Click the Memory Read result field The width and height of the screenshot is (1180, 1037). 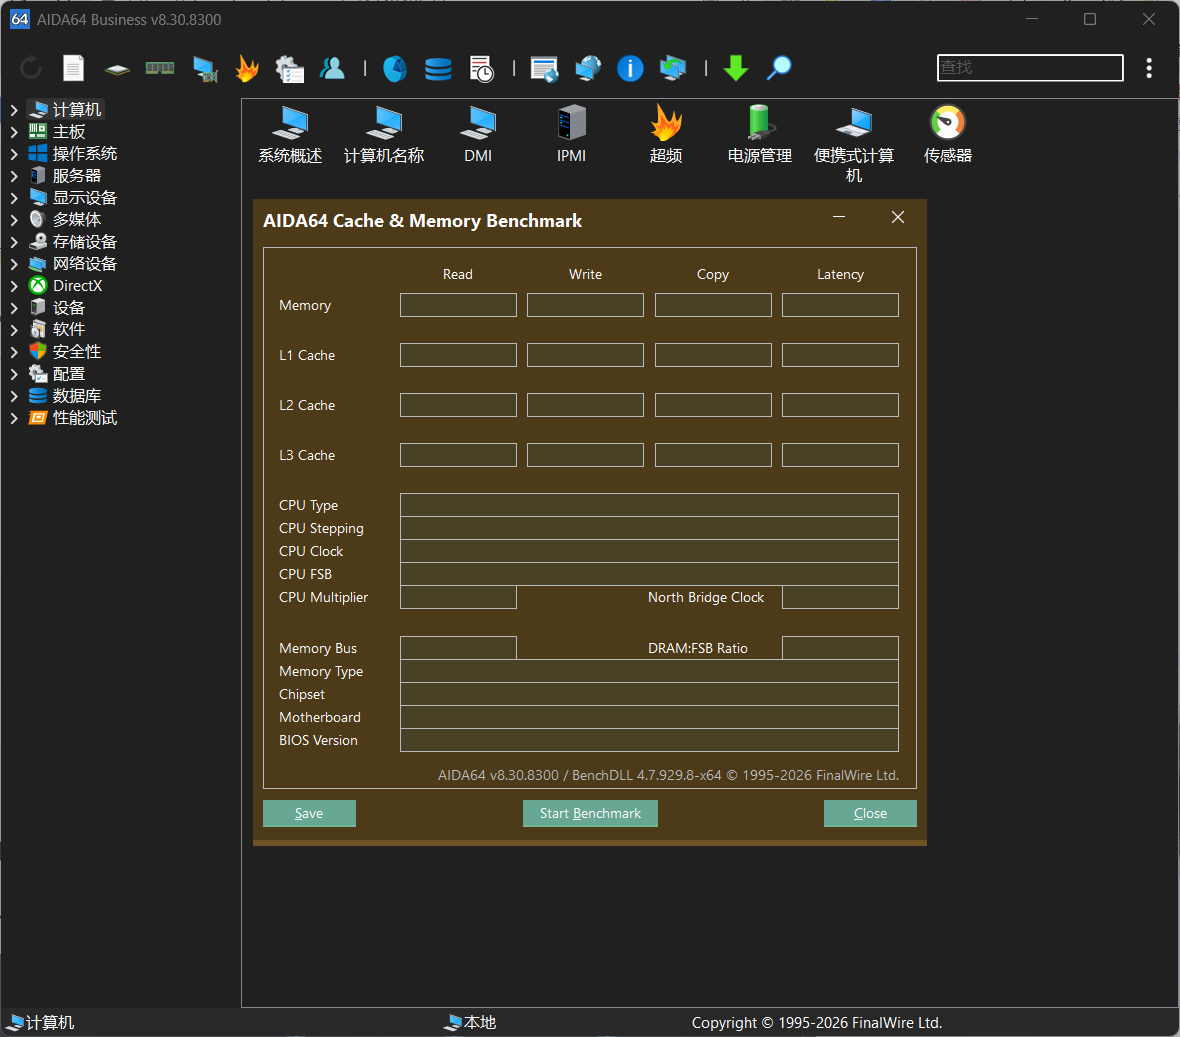tap(458, 306)
